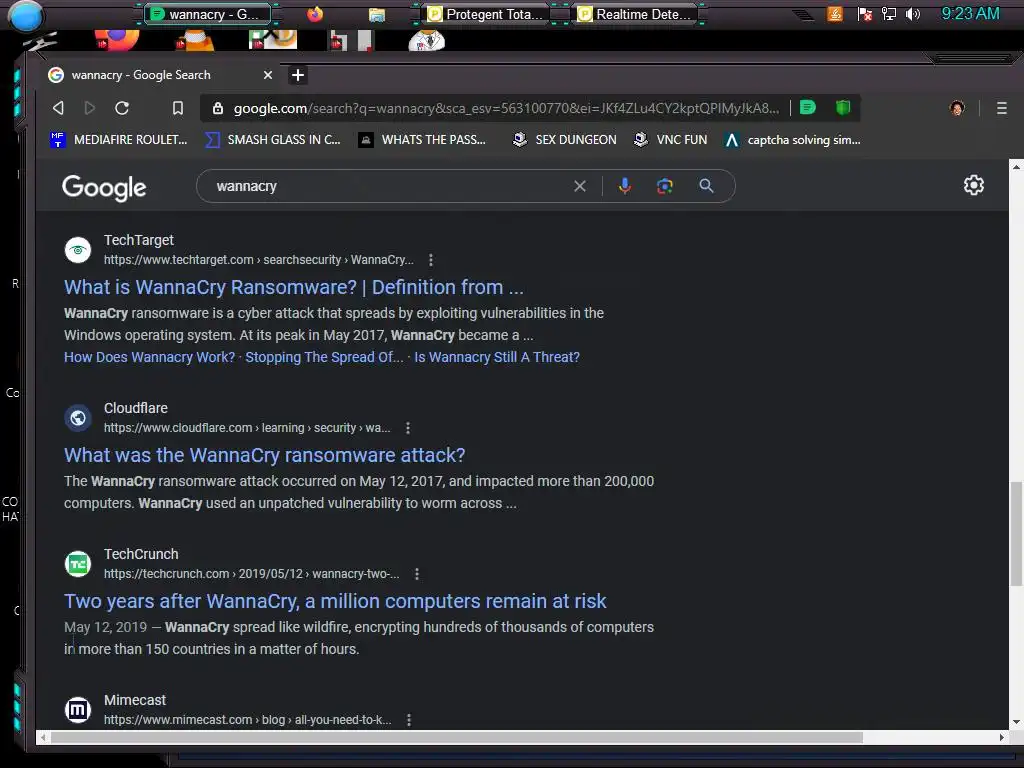Open more options for the Mimecast result
Image resolution: width=1024 pixels, height=768 pixels.
point(409,720)
